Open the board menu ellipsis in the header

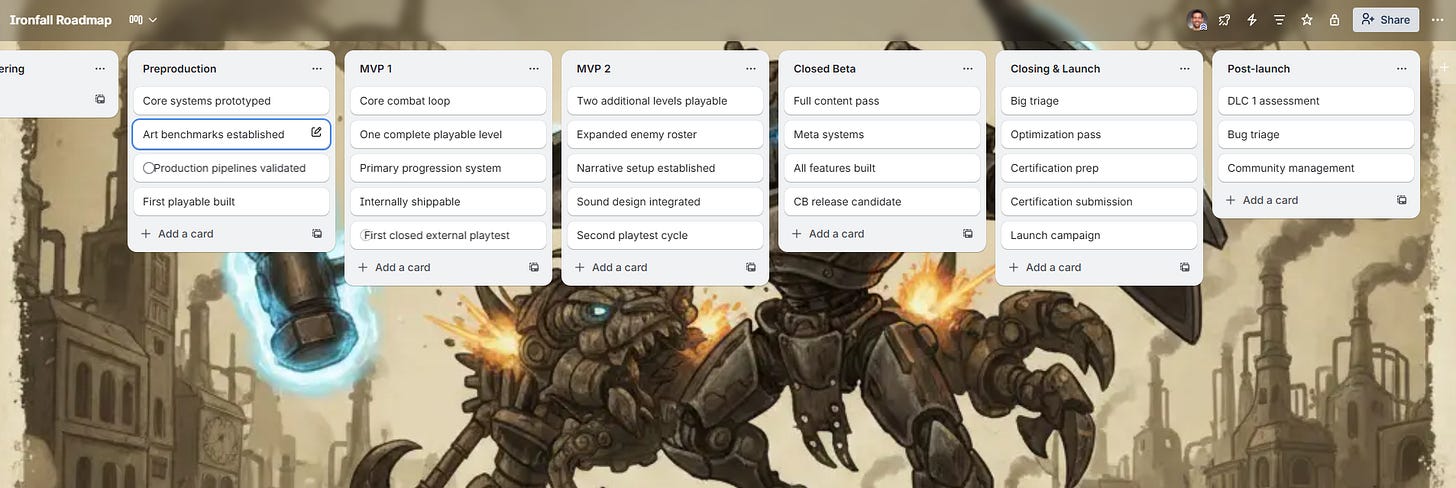[1438, 19]
